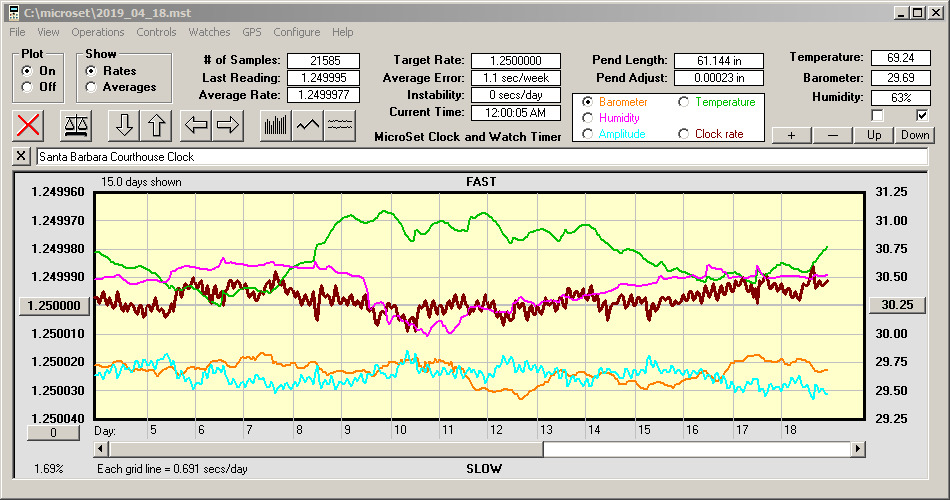
Task: Turn Plot off with the Off radio
Action: click(26, 87)
